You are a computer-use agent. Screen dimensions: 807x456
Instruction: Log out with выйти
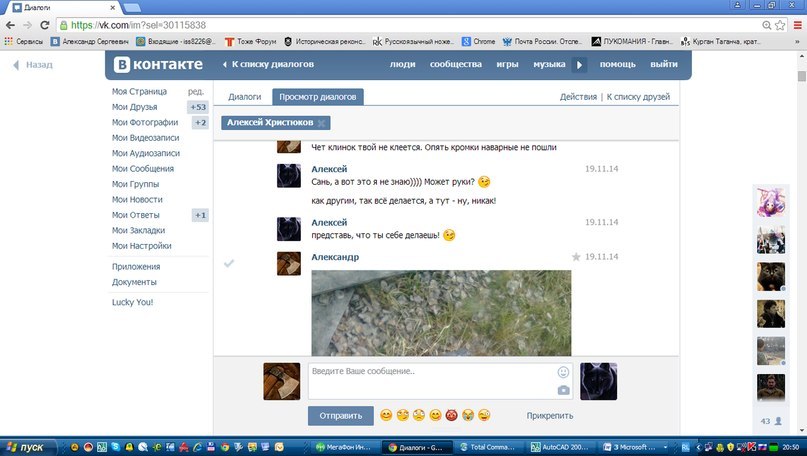664,64
